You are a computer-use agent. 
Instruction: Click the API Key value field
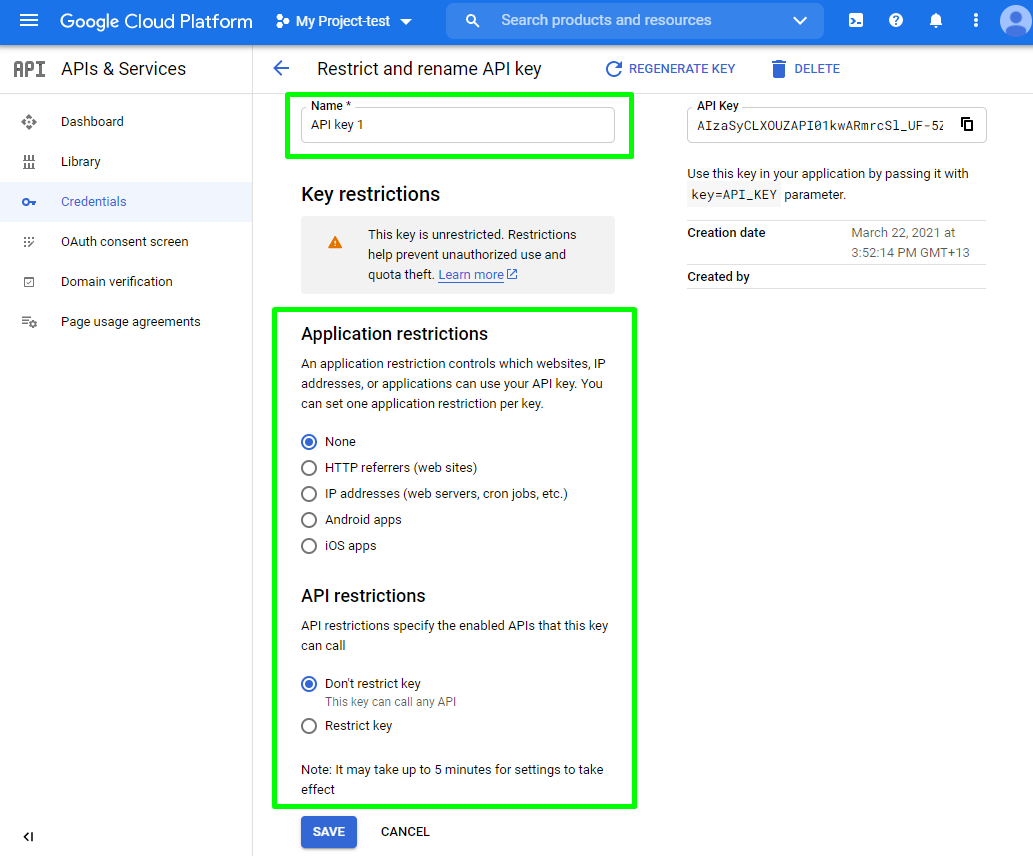point(820,125)
